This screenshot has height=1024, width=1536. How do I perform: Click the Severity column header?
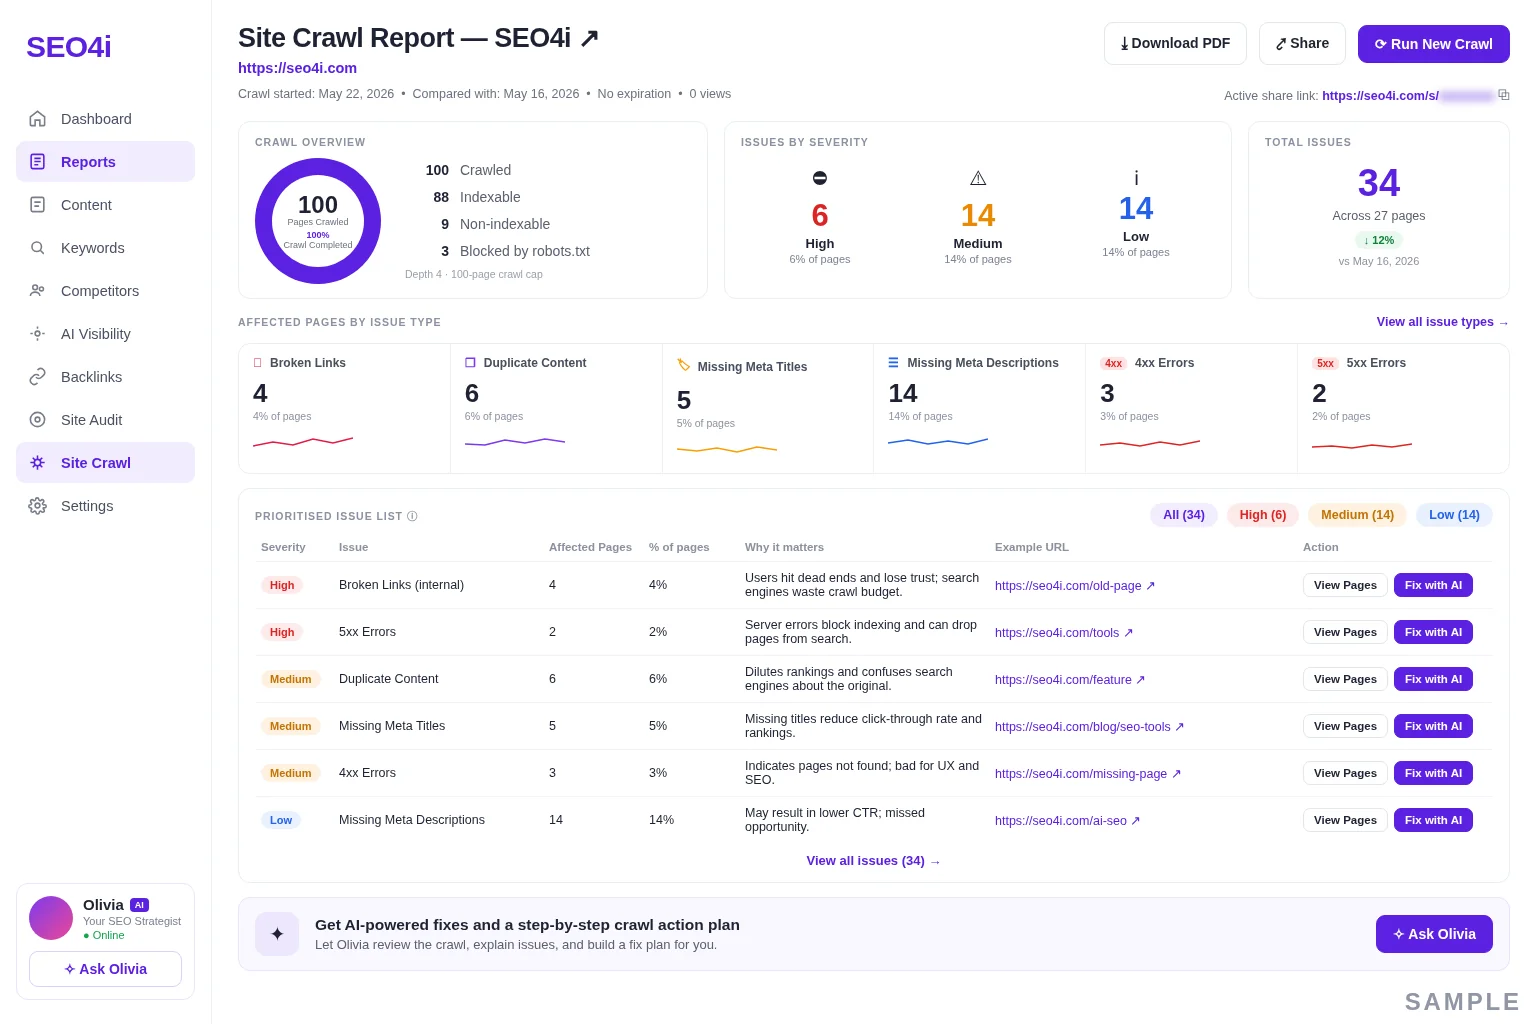[x=283, y=547]
